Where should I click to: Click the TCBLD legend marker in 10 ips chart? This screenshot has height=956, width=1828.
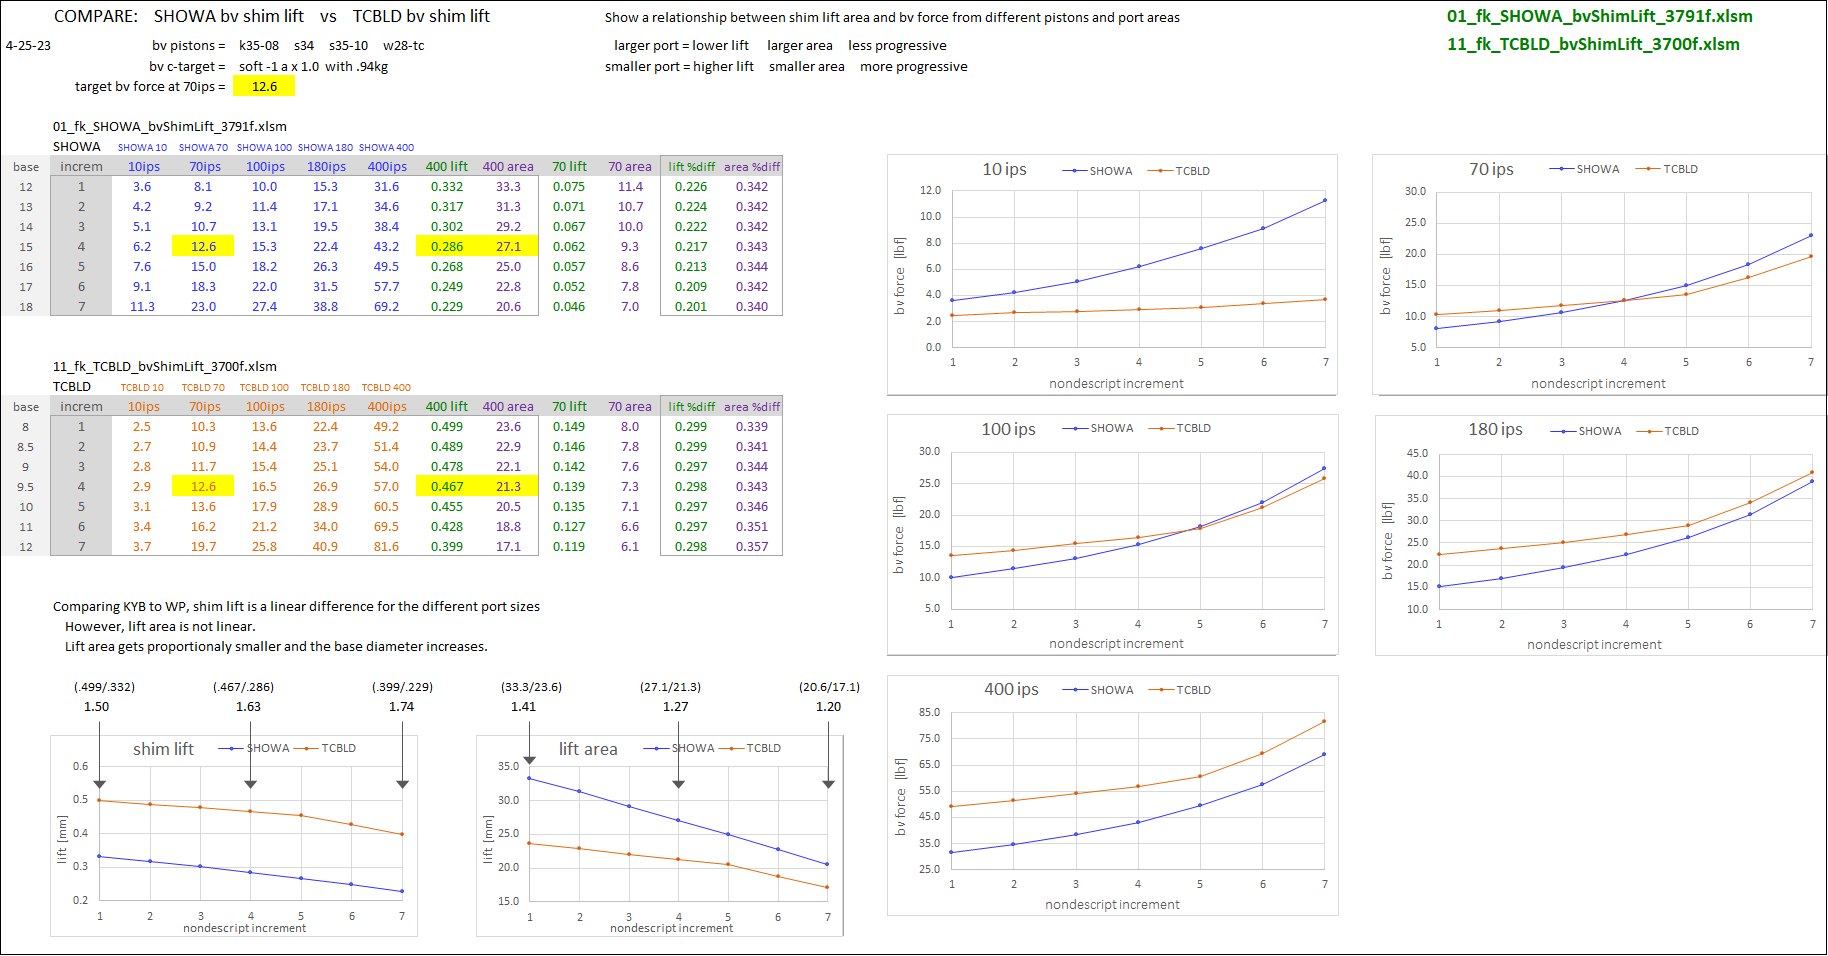pyautogui.click(x=1160, y=171)
